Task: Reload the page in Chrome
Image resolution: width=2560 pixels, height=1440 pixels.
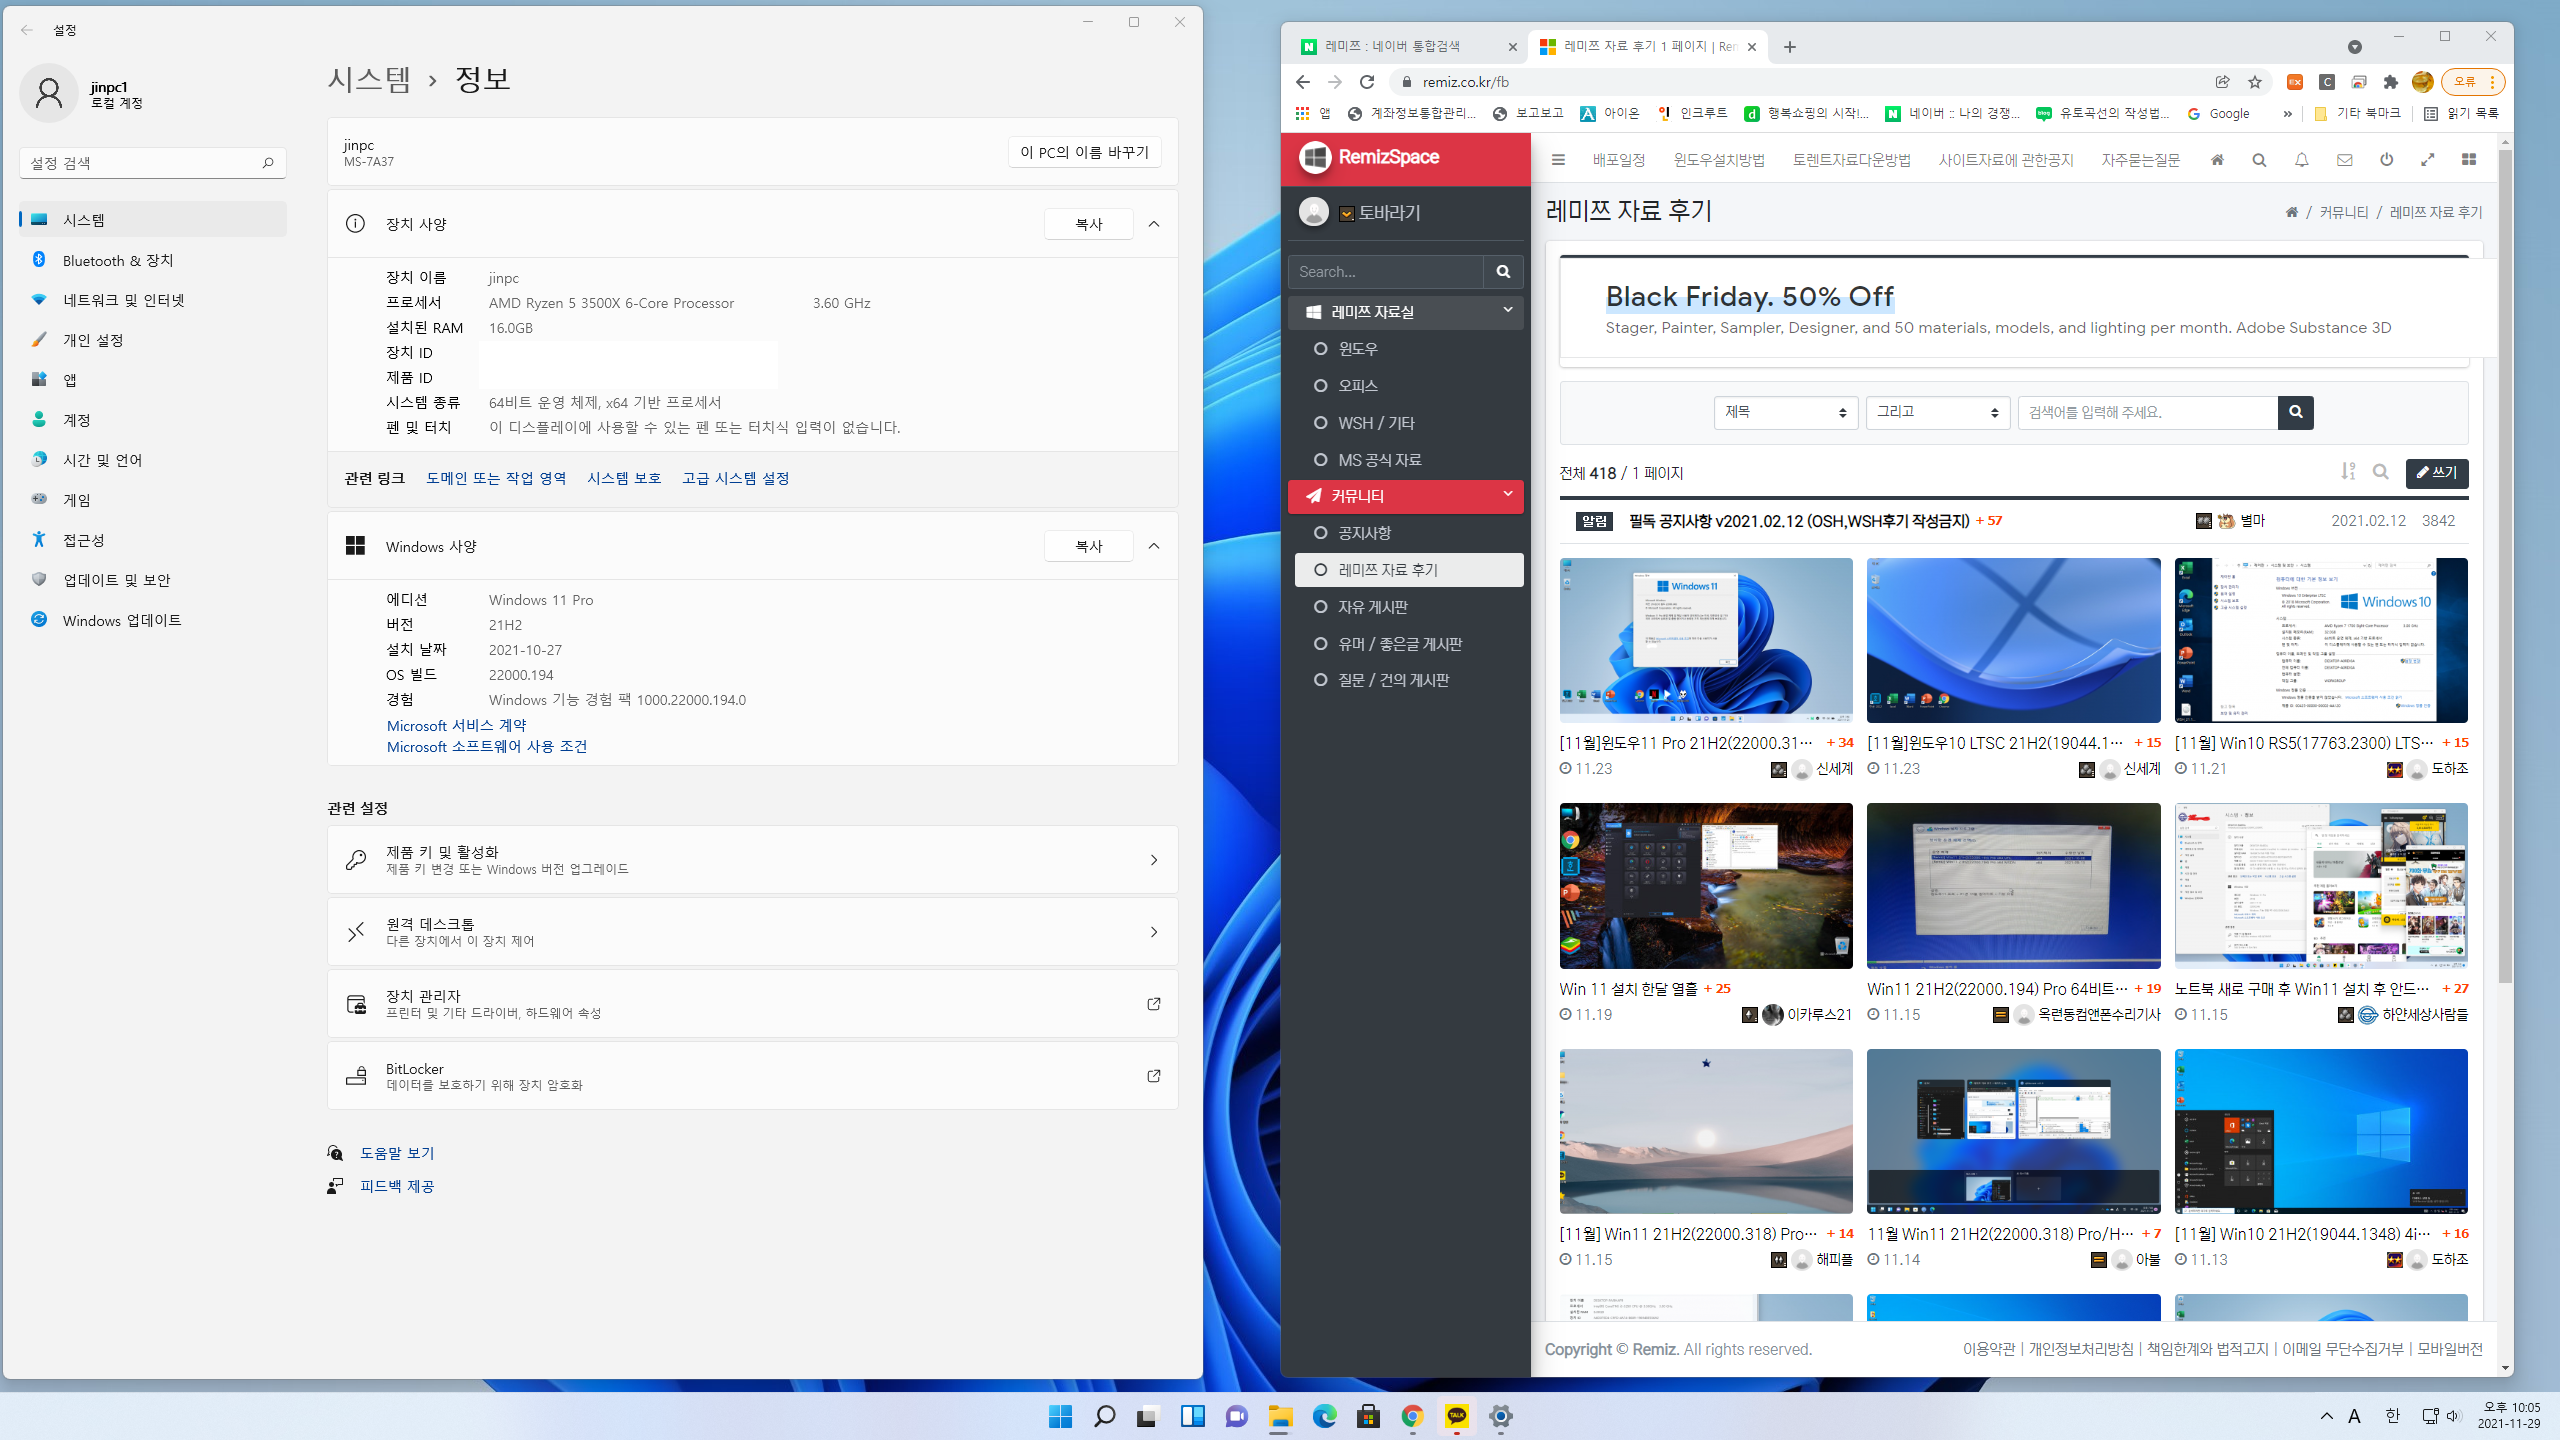Action: 1367,82
